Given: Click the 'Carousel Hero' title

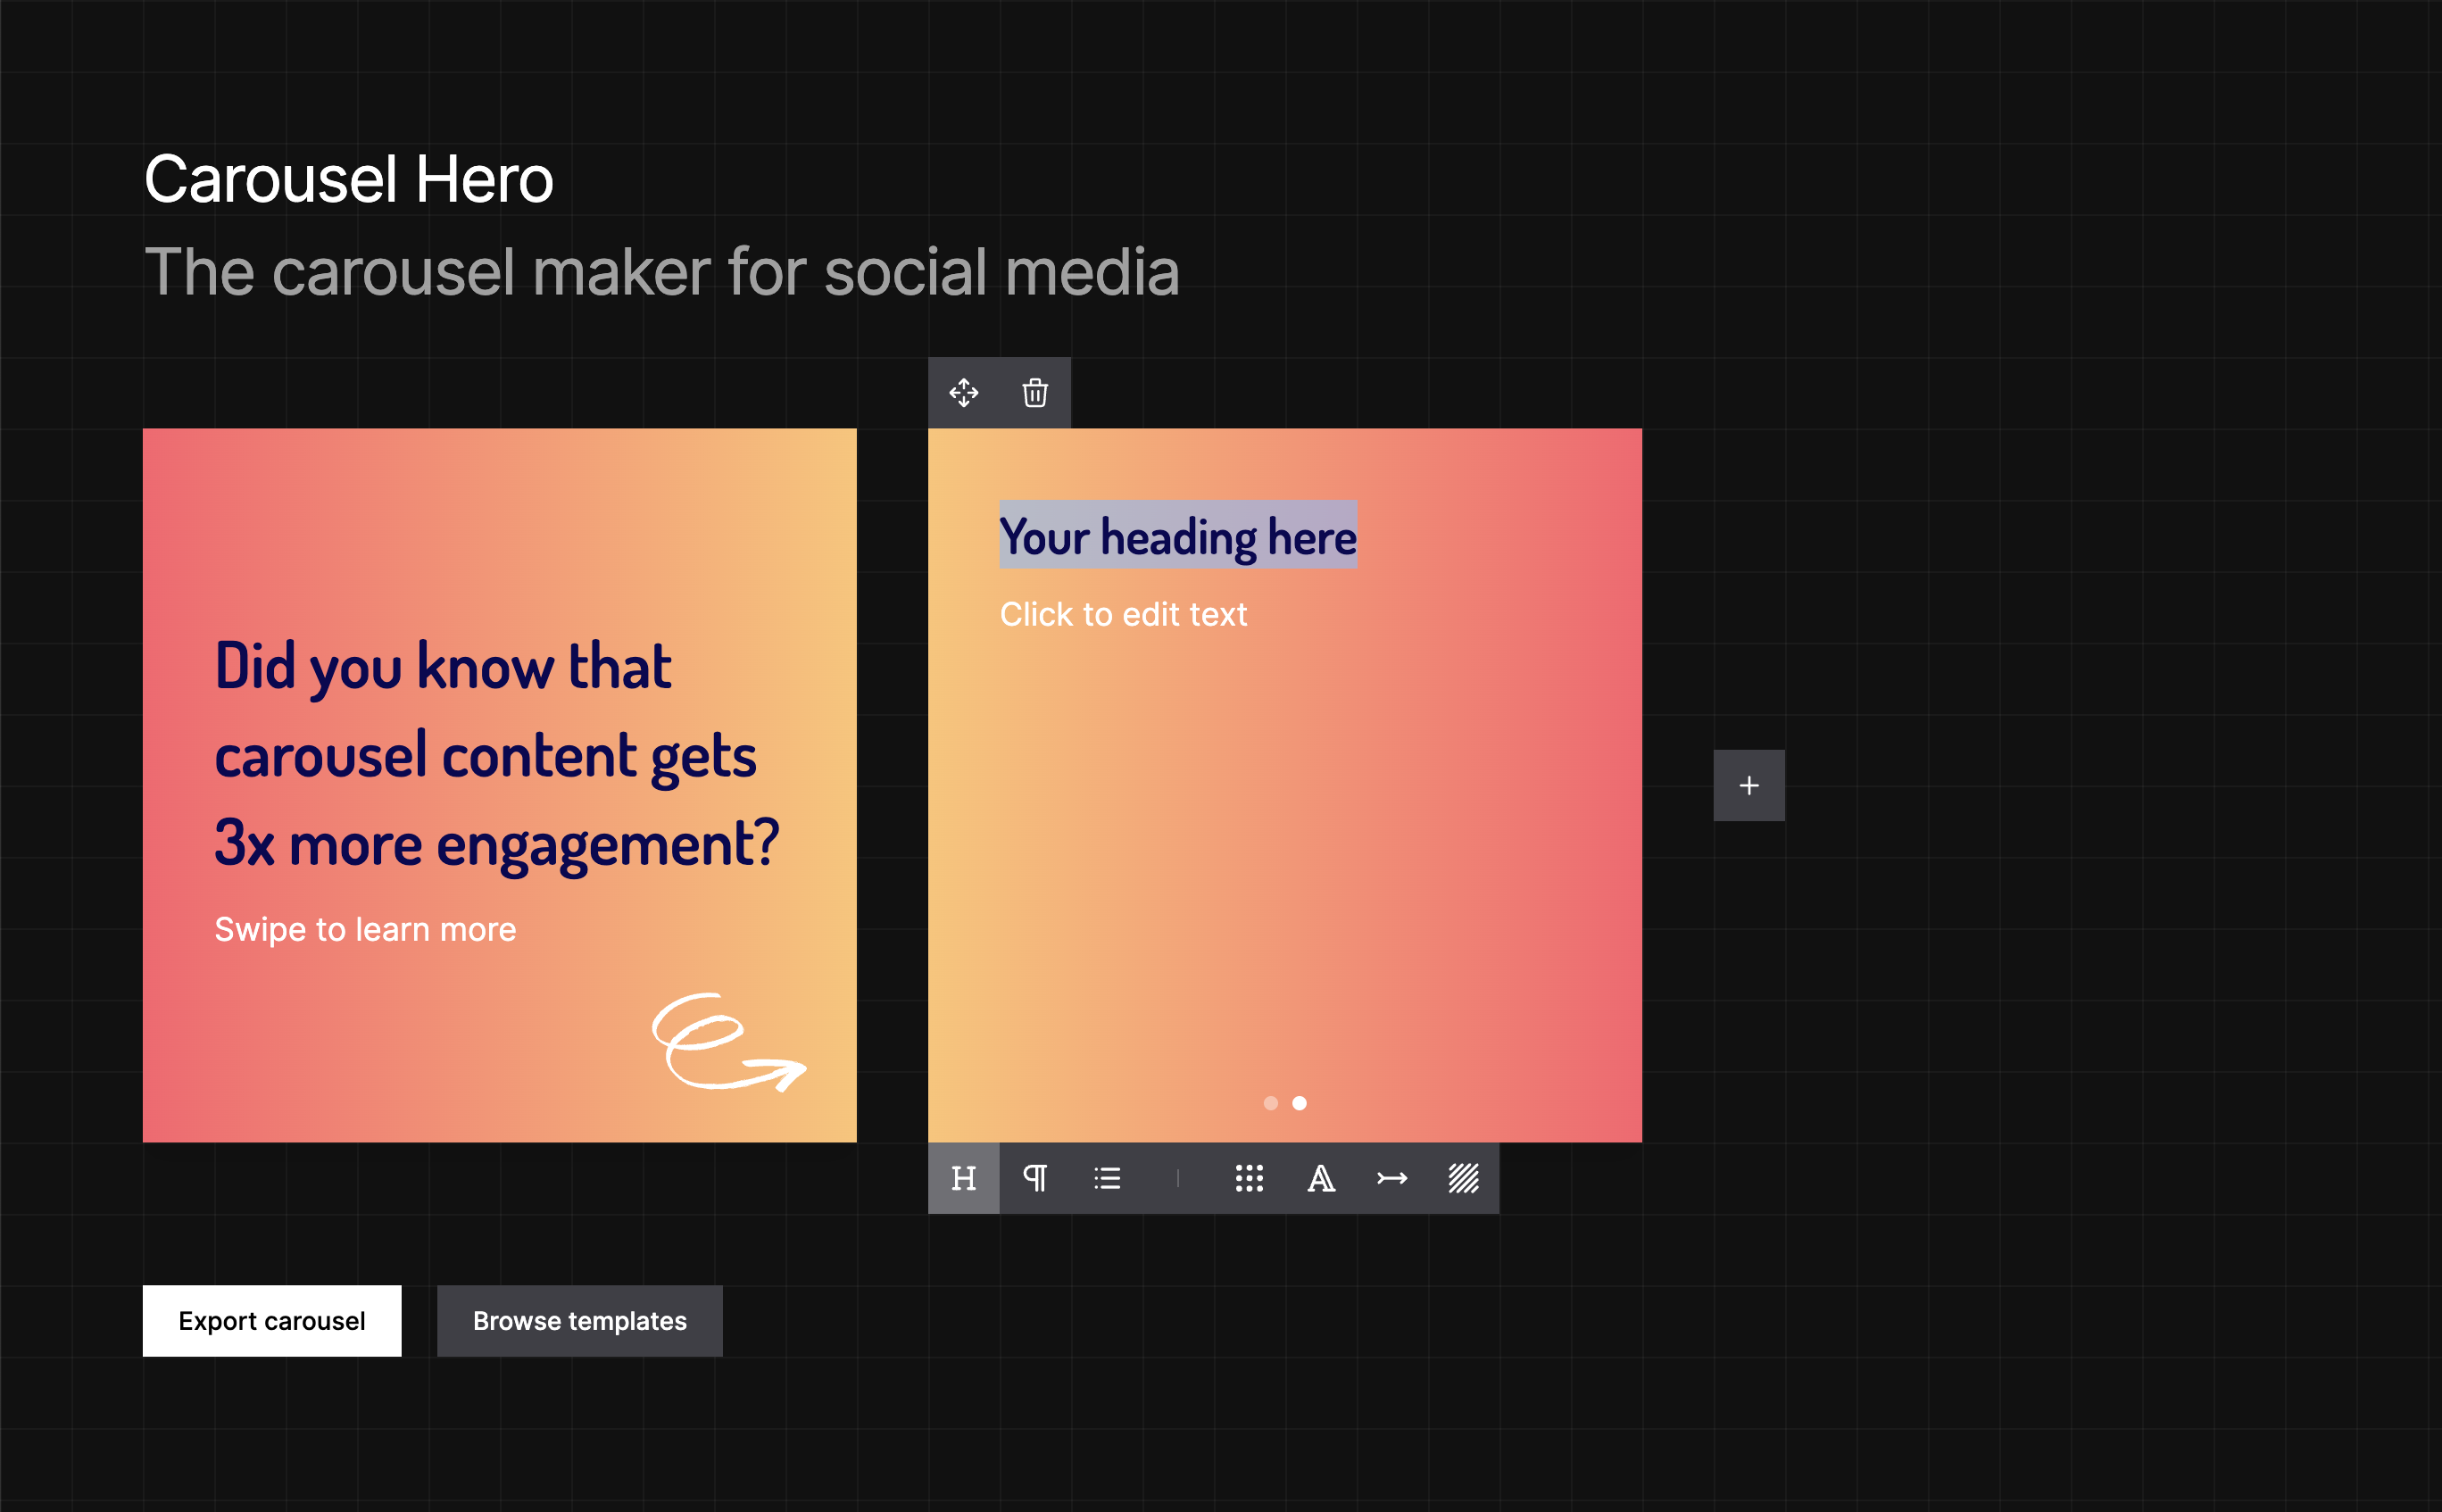Looking at the screenshot, I should coord(348,180).
